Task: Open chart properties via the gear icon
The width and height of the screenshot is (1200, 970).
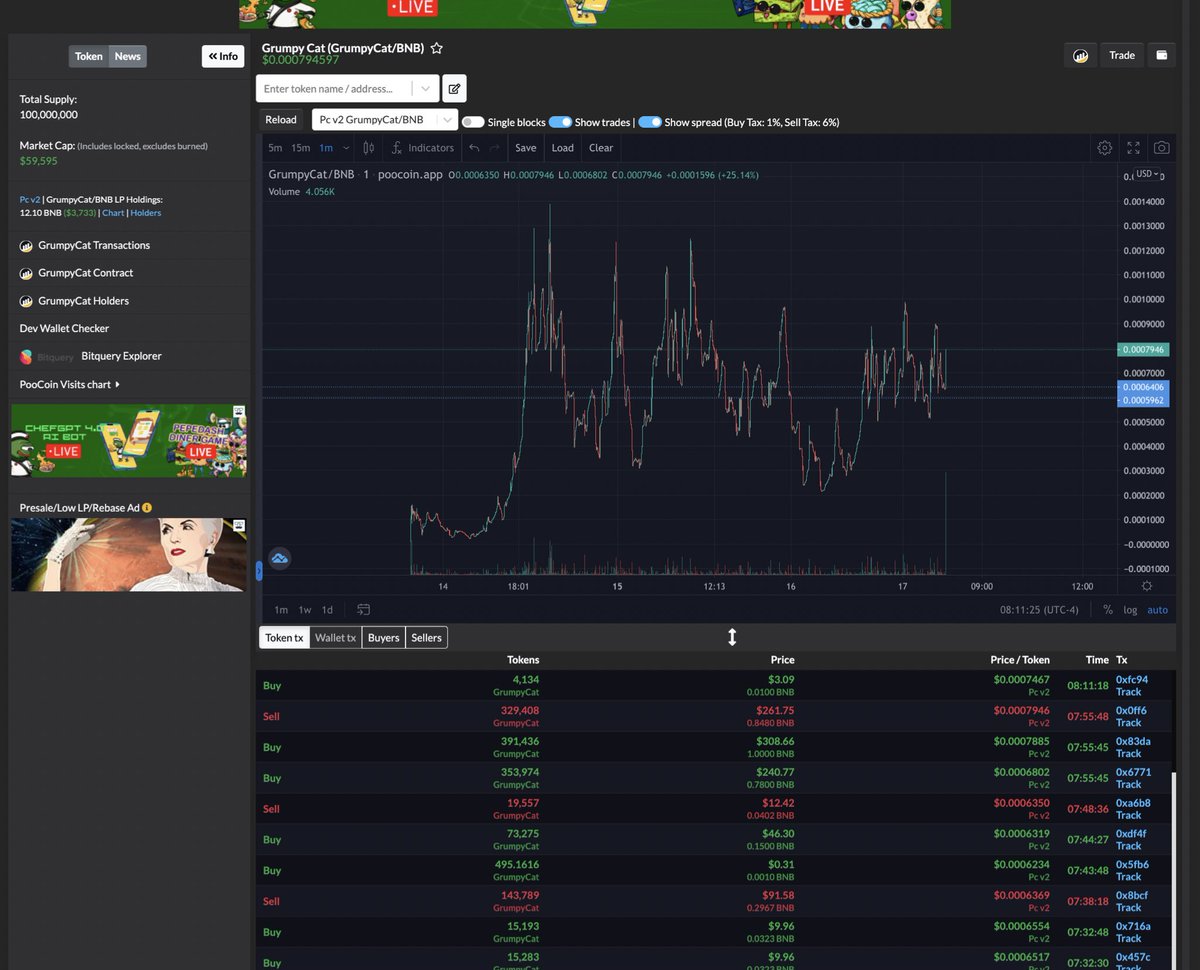Action: 1104,147
